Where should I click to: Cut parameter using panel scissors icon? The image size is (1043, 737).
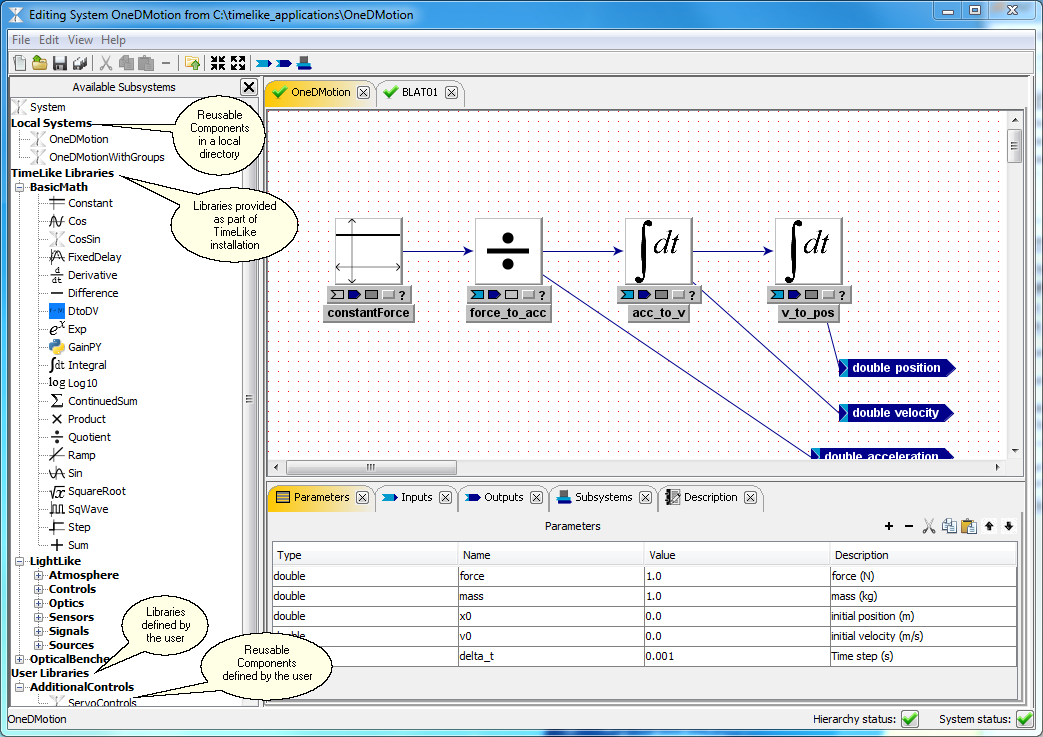point(929,526)
